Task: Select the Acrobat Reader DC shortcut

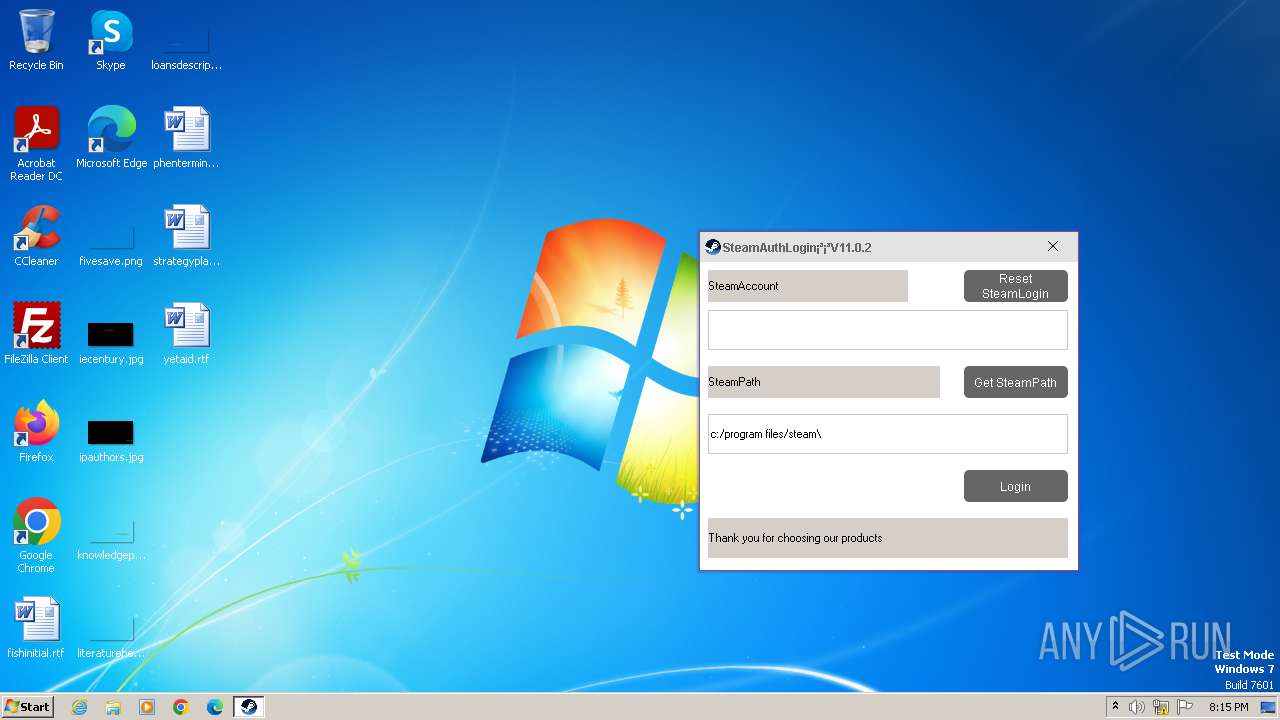Action: [x=36, y=145]
